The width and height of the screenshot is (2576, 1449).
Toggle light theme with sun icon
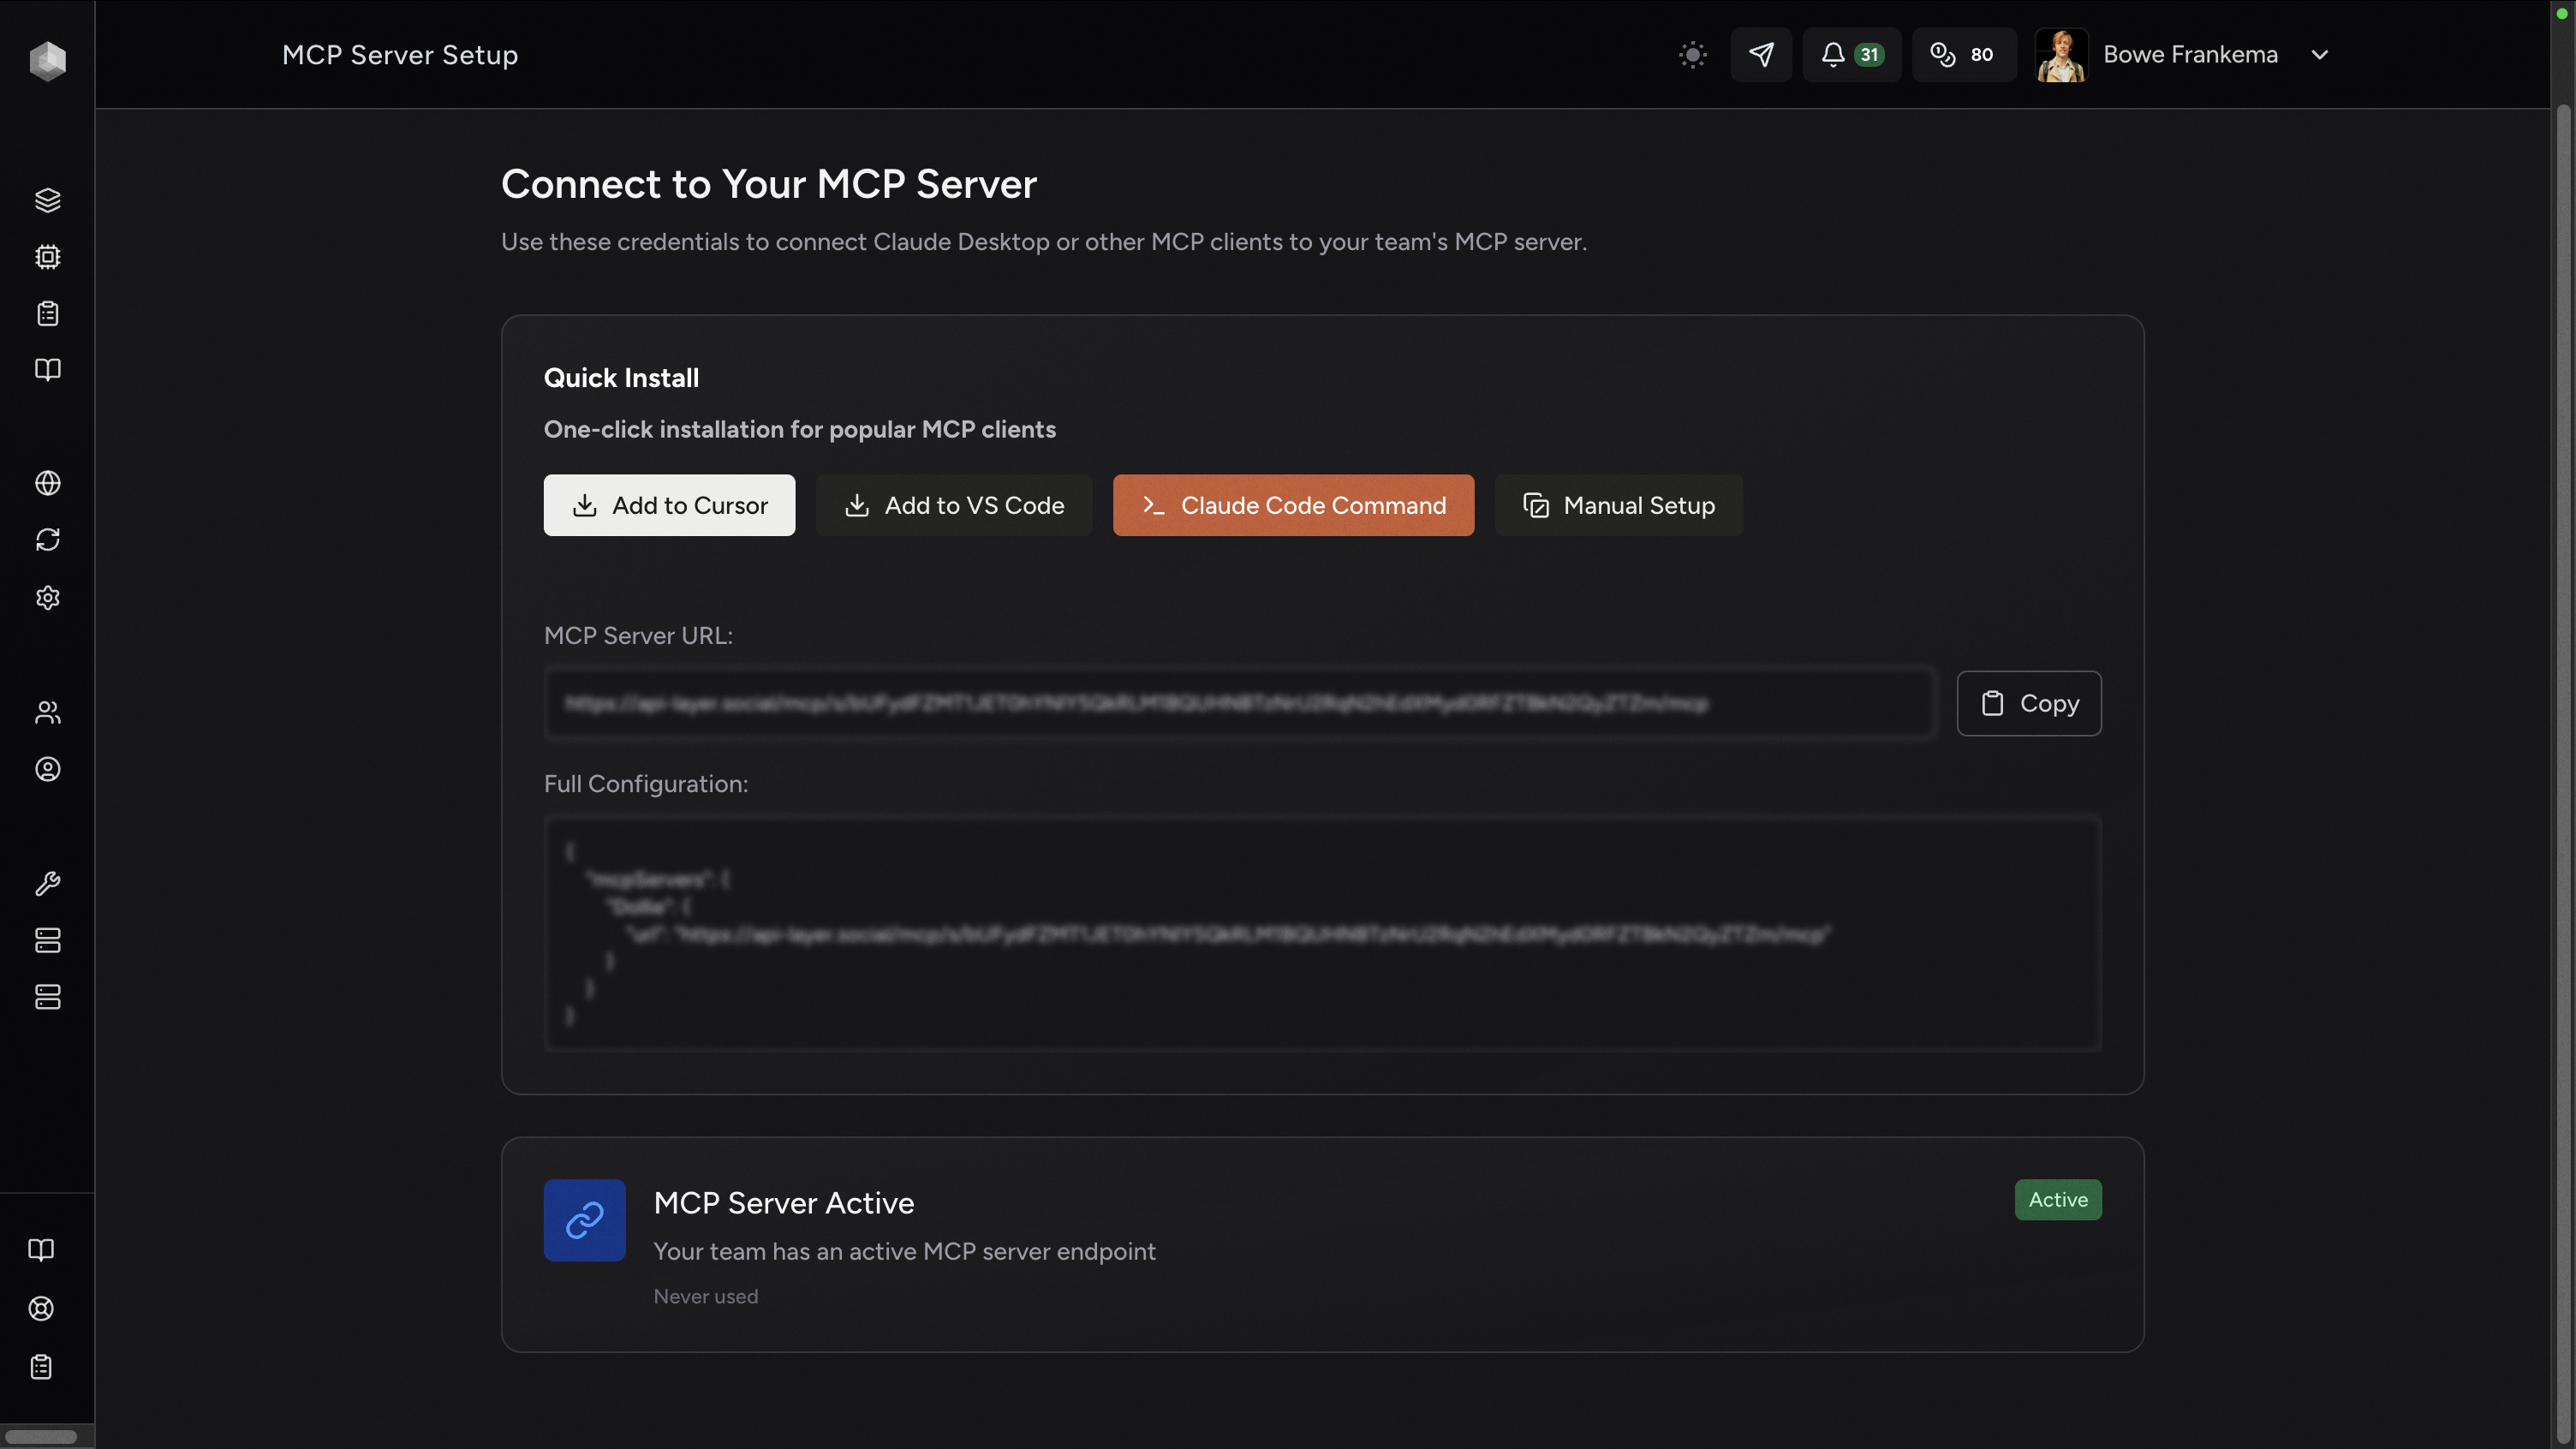[x=1692, y=55]
